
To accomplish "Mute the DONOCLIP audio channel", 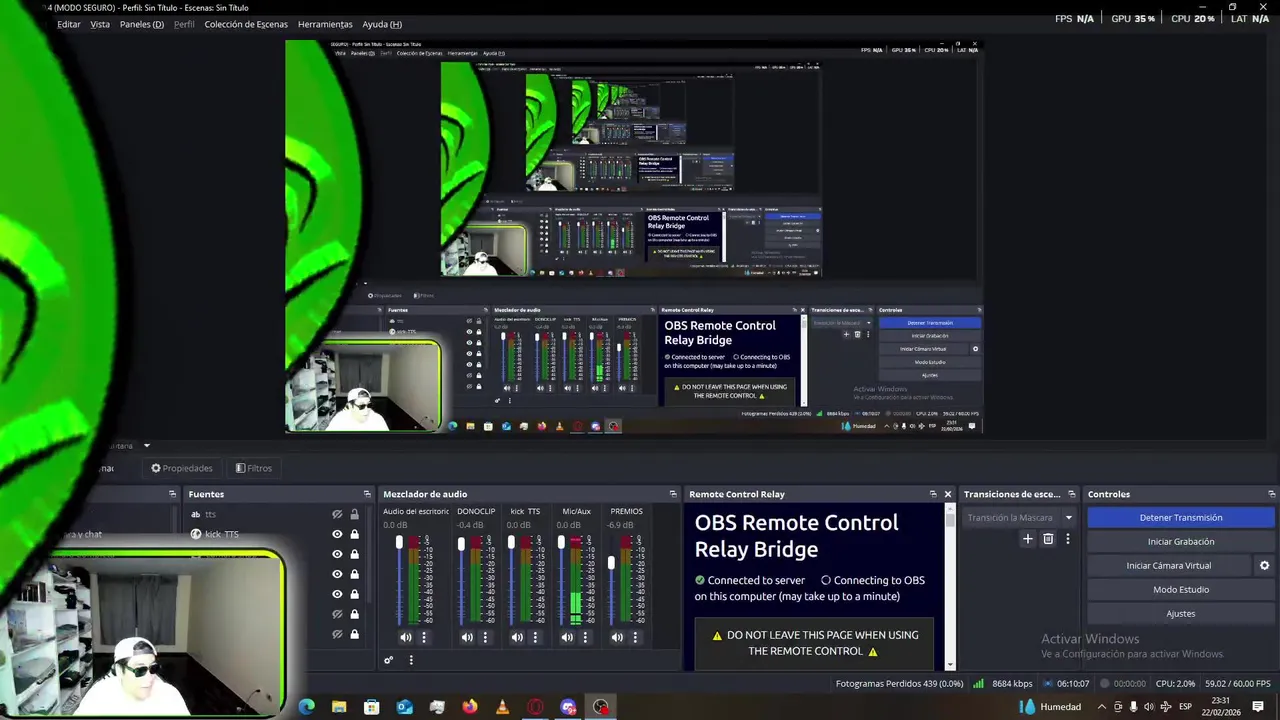I will coord(467,637).
